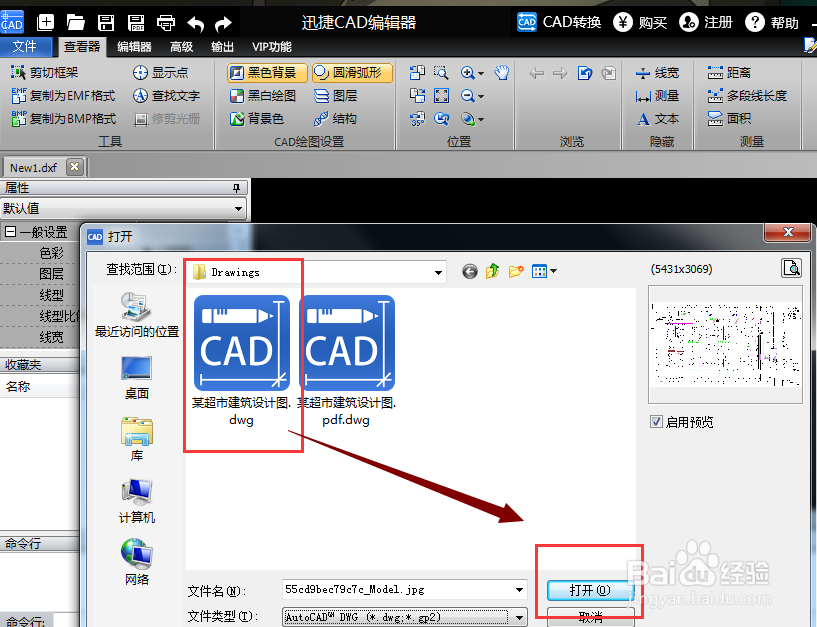Click 复制为EMF格式 tool
Image resolution: width=817 pixels, height=627 pixels.
coord(63,95)
